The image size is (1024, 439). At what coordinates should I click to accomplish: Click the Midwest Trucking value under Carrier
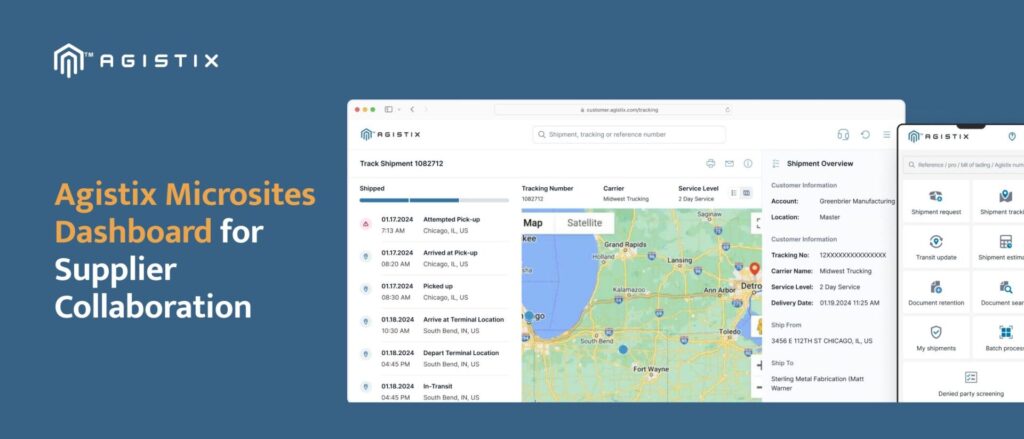pyautogui.click(x=626, y=199)
